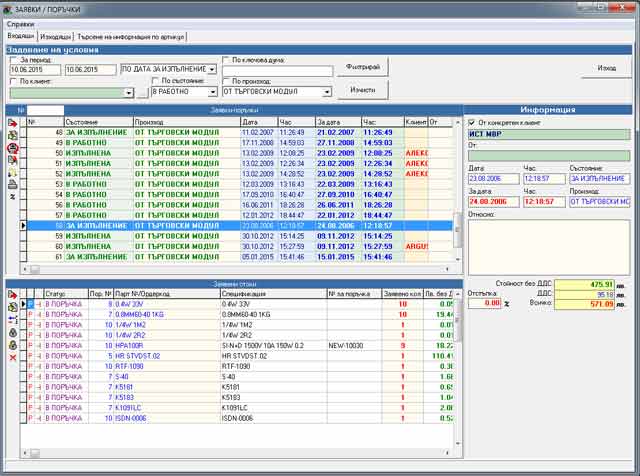Click the printer icon in requests toolbar
The width and height of the screenshot is (640, 476).
click(x=12, y=185)
